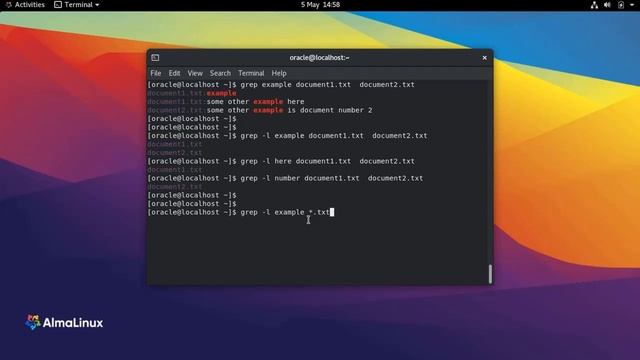Open the clock showing 5 May 14:58
Image resolution: width=640 pixels, height=360 pixels.
click(x=320, y=5)
